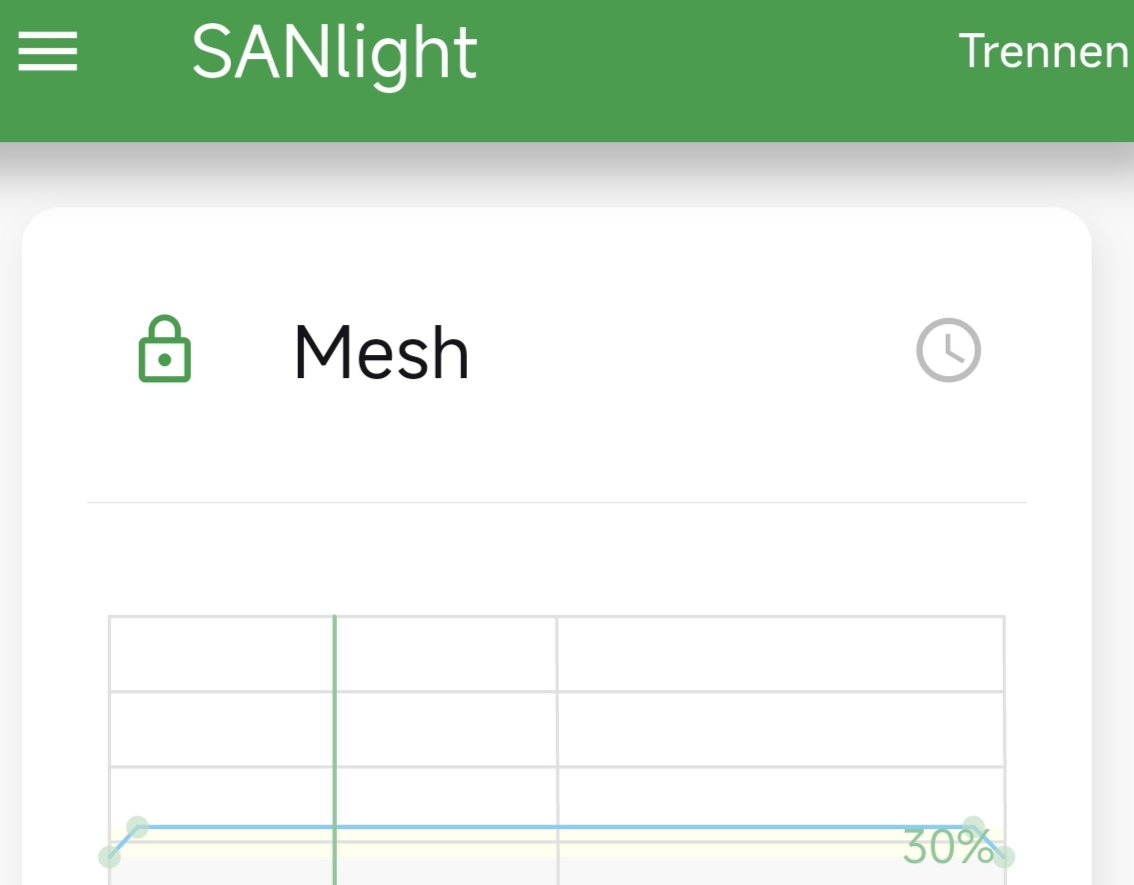Click the top-right cell of the schedule chart
The width and height of the screenshot is (1134, 885).
coord(780,654)
